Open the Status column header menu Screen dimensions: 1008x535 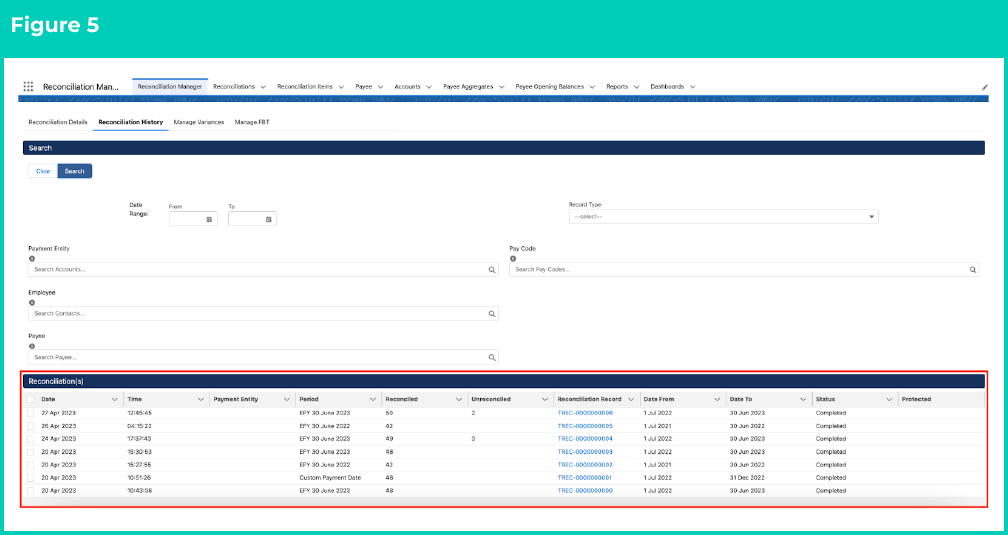coord(889,399)
